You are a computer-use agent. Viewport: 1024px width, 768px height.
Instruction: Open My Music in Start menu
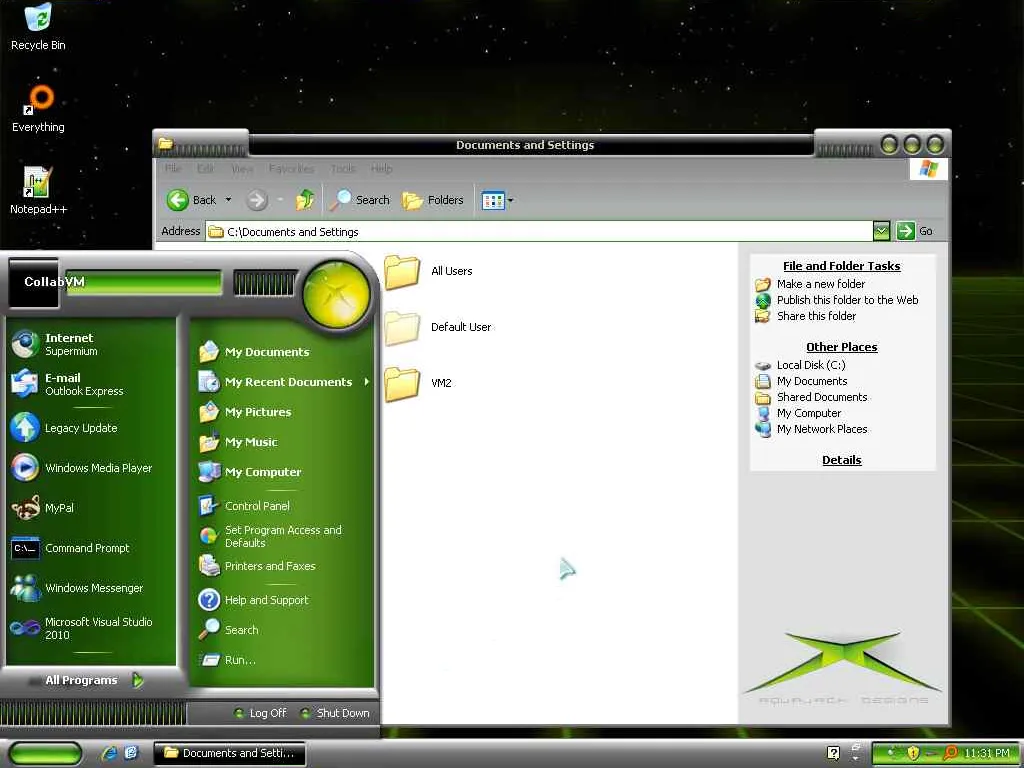(x=282, y=442)
